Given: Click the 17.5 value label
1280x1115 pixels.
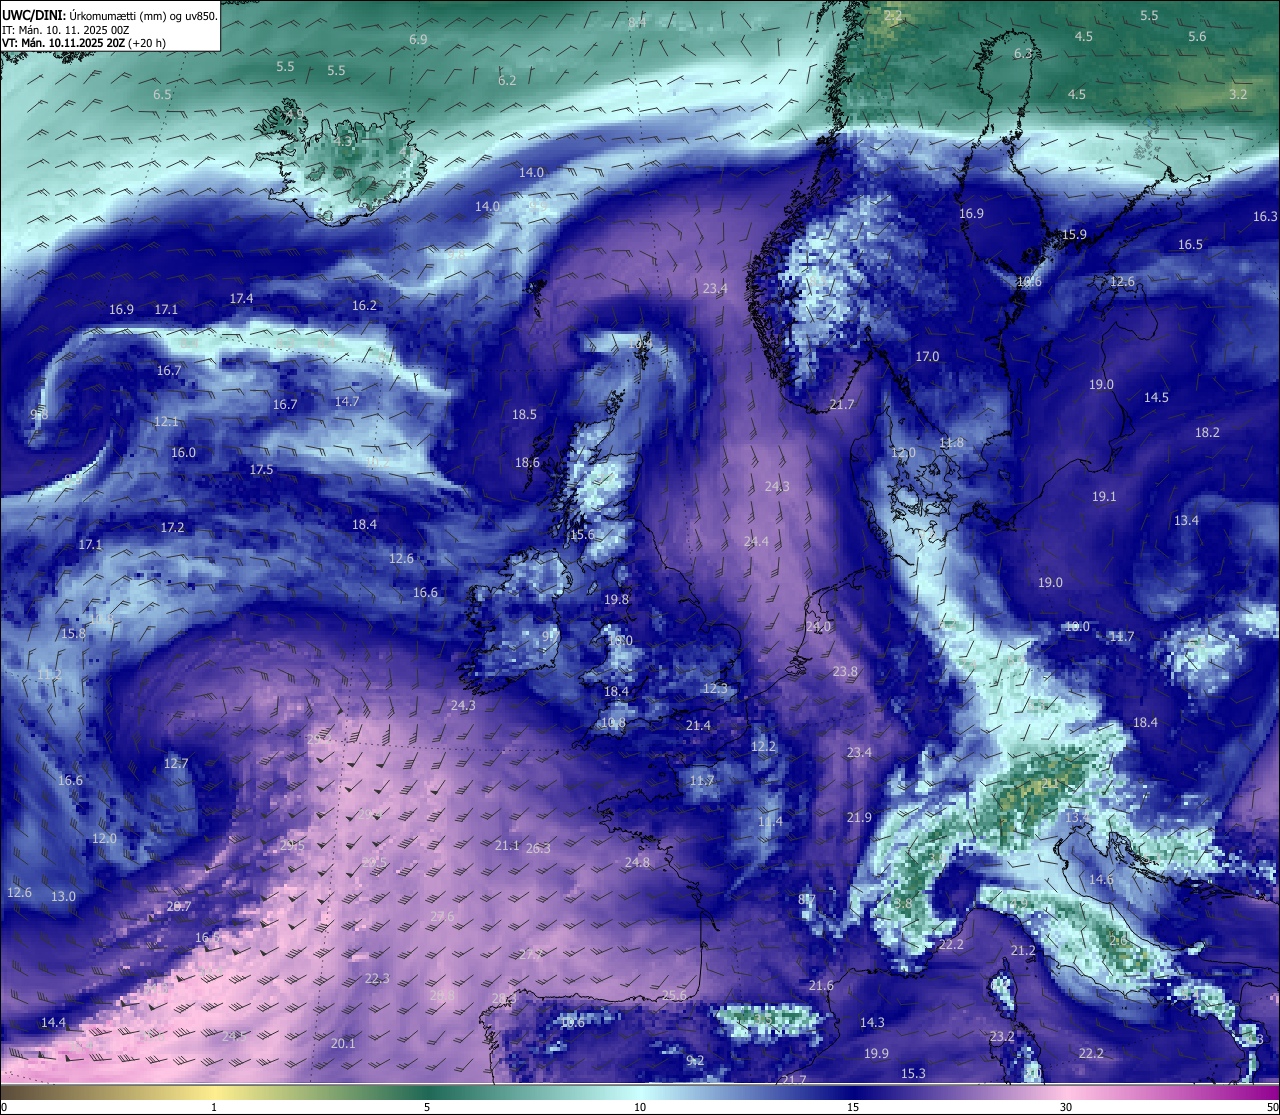Looking at the screenshot, I should 261,469.
